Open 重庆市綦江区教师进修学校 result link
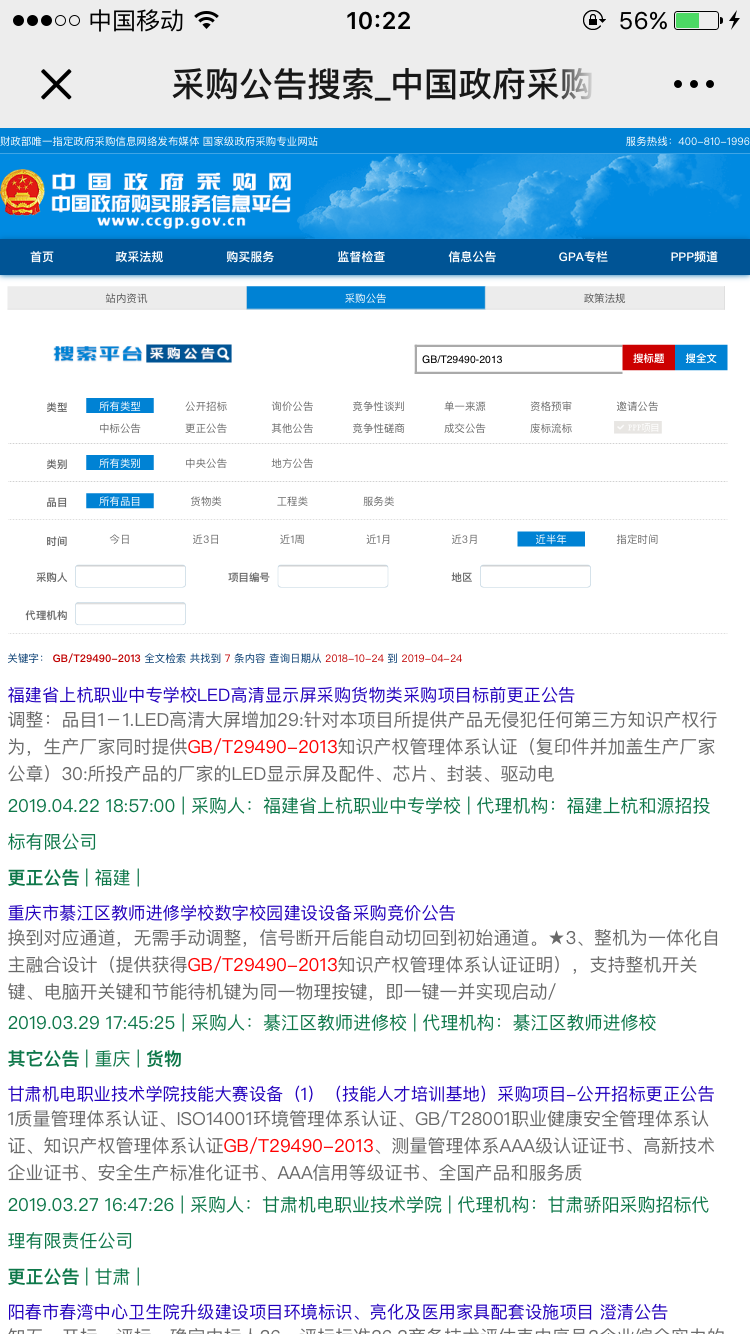Image resolution: width=750 pixels, height=1334 pixels. (231, 913)
